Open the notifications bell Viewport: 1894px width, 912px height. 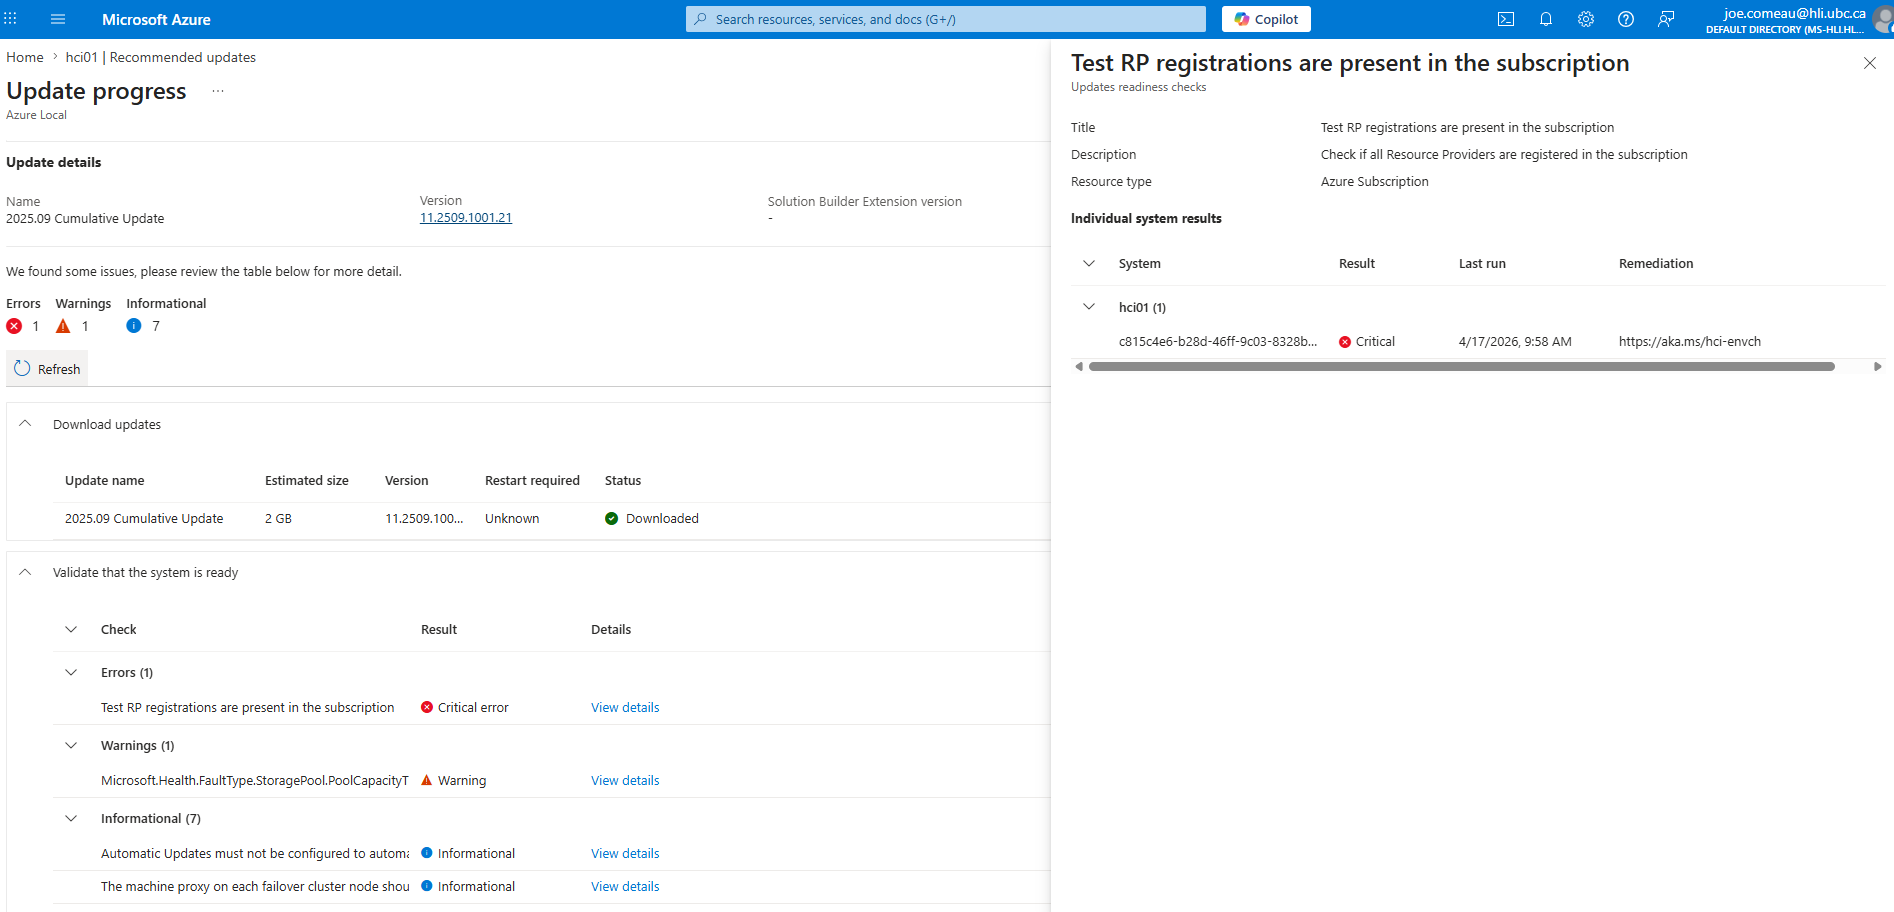tap(1546, 19)
